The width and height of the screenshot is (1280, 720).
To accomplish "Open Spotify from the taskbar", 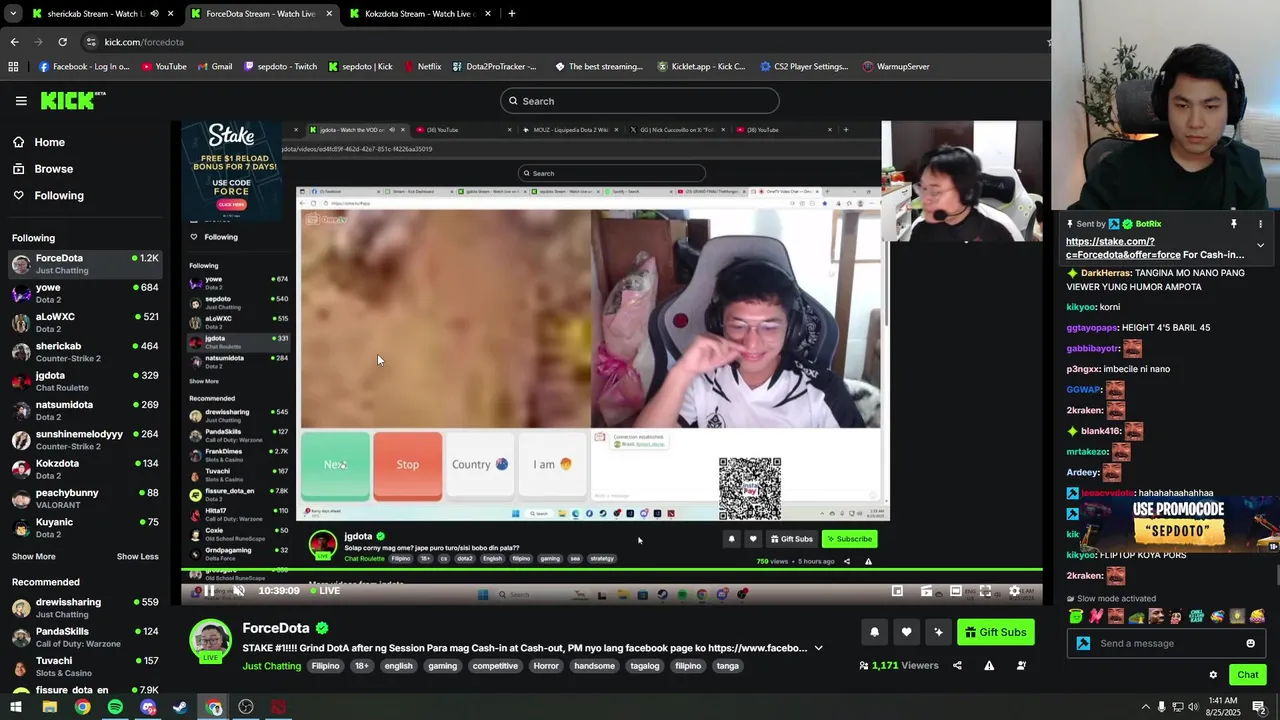I will click(115, 707).
